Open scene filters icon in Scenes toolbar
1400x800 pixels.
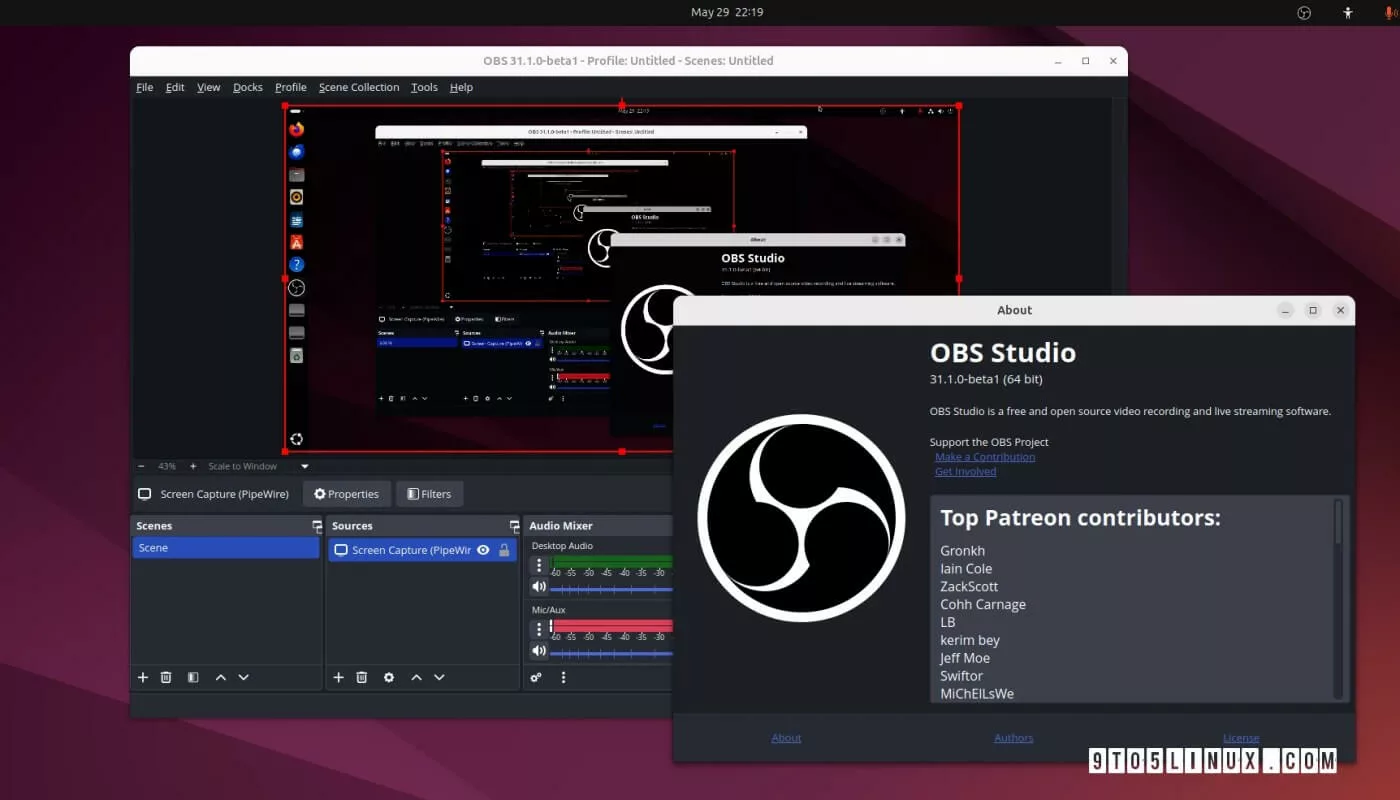click(x=193, y=677)
